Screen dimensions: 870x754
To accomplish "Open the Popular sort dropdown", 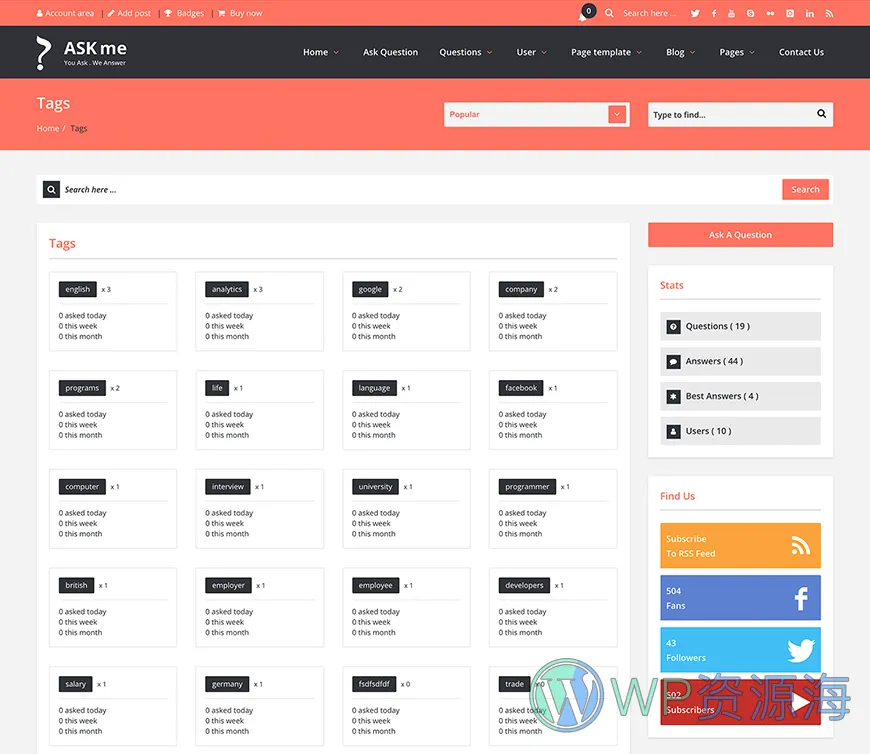I will click(x=536, y=115).
